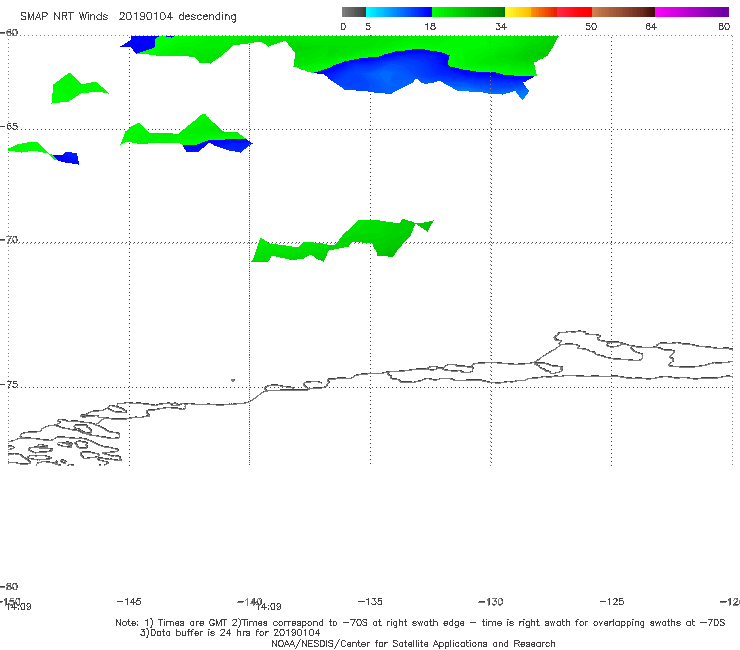Image resolution: width=740 pixels, height=650 pixels.
Task: Click the gray segment of the color bar
Action: click(353, 12)
